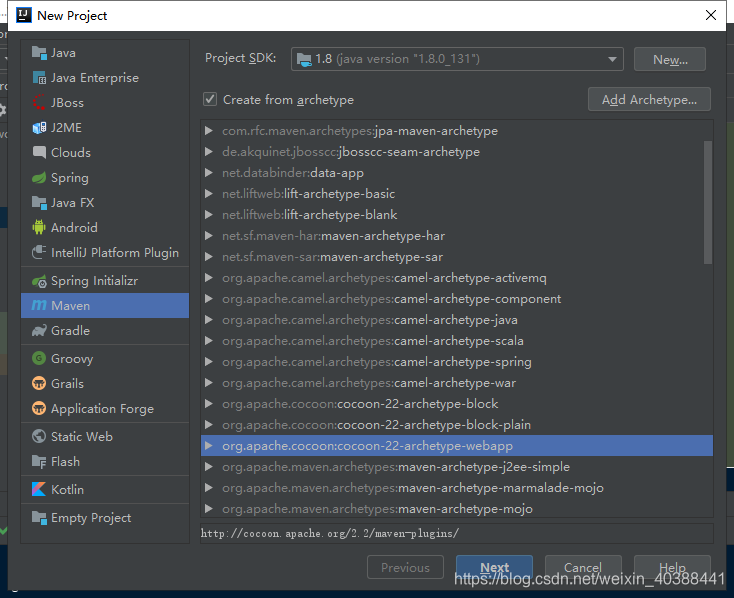Viewport: 734px width, 598px height.
Task: Click the J2ME icon
Action: click(x=39, y=127)
